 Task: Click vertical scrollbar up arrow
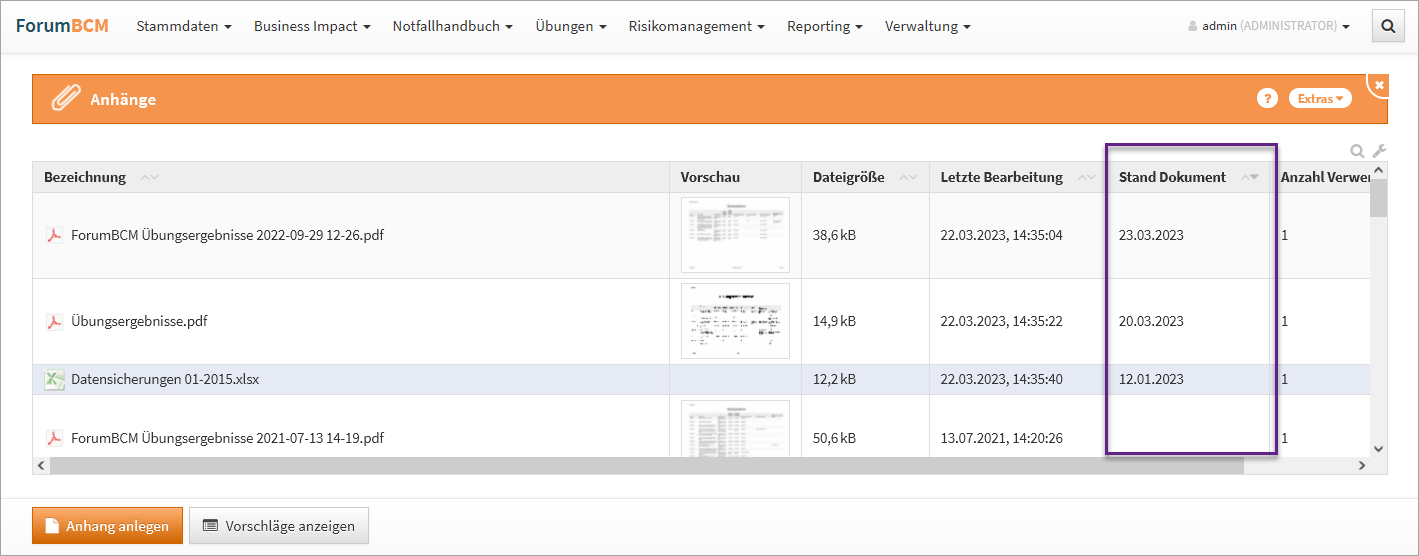(1379, 170)
